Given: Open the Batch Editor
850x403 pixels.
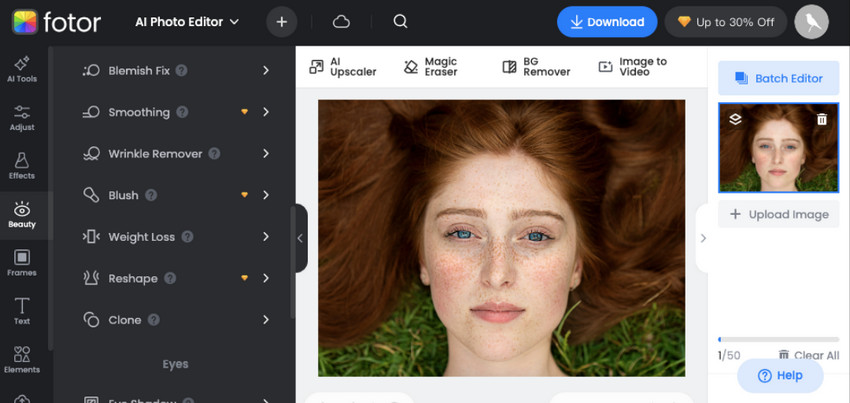Looking at the screenshot, I should tap(778, 78).
